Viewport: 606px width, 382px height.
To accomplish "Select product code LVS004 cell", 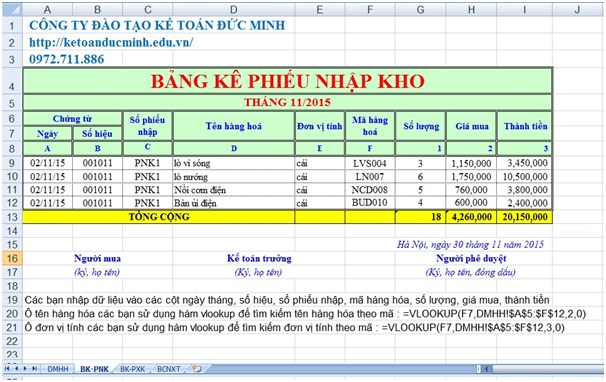I will [370, 163].
